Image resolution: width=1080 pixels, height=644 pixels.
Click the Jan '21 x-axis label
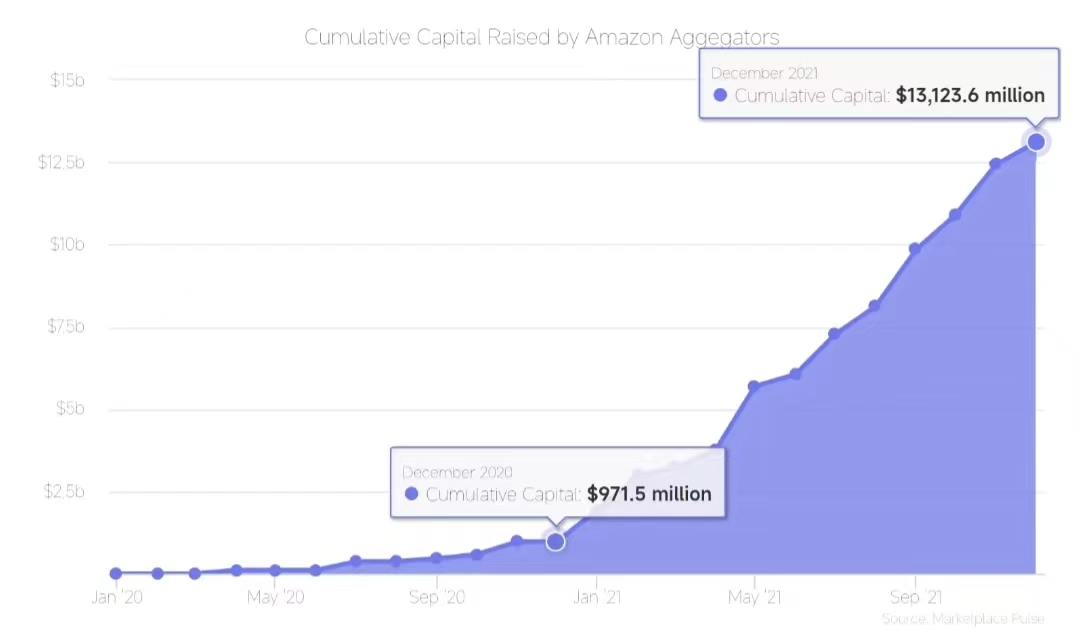(598, 598)
